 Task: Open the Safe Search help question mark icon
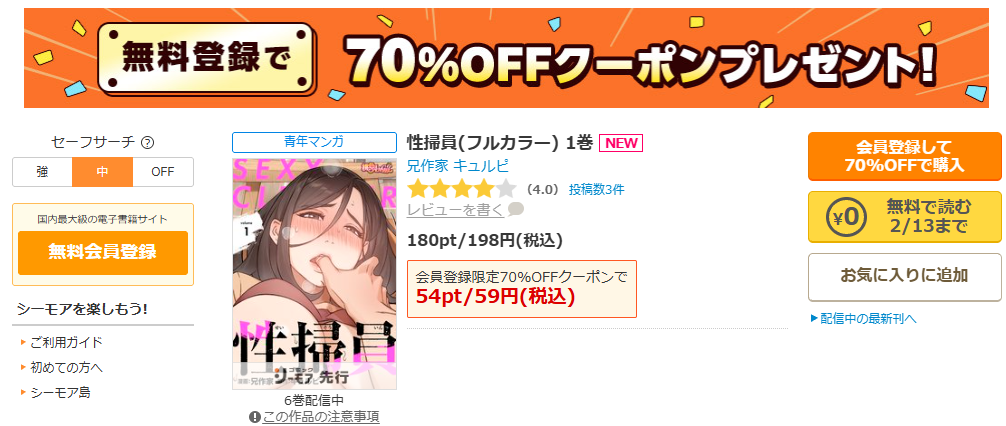click(148, 142)
